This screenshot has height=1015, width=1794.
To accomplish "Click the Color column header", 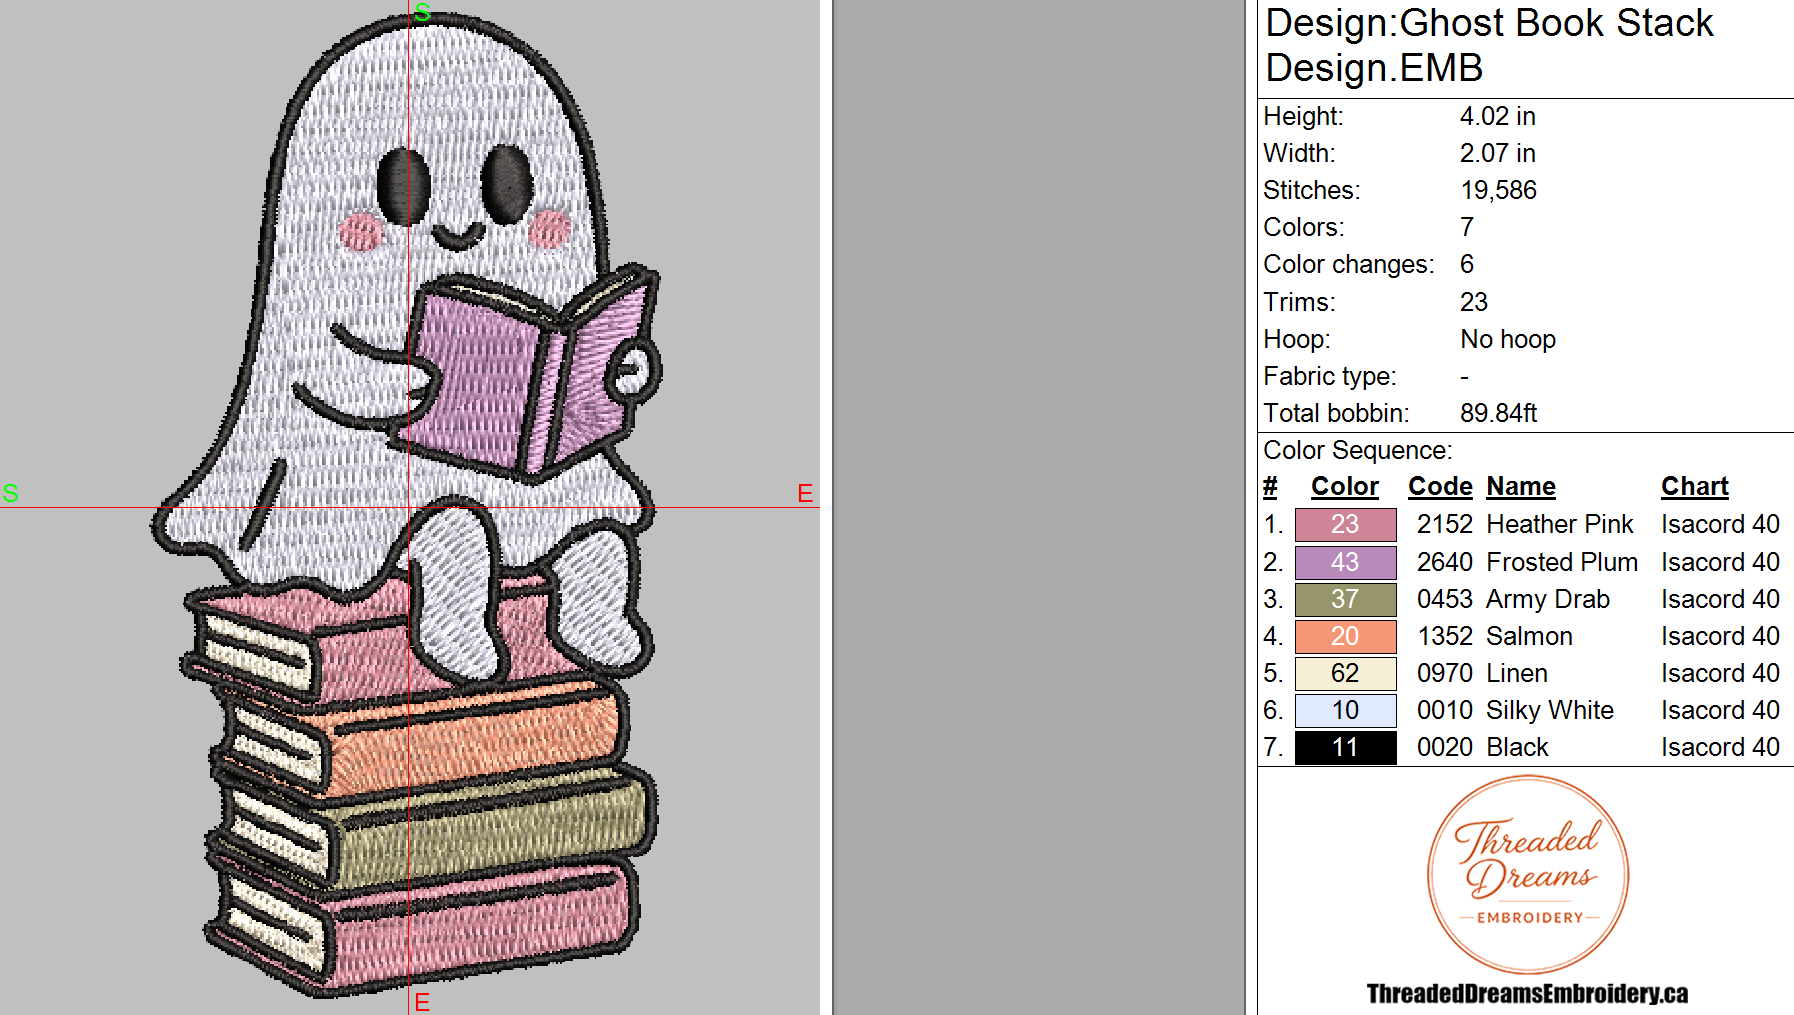I will point(1345,486).
